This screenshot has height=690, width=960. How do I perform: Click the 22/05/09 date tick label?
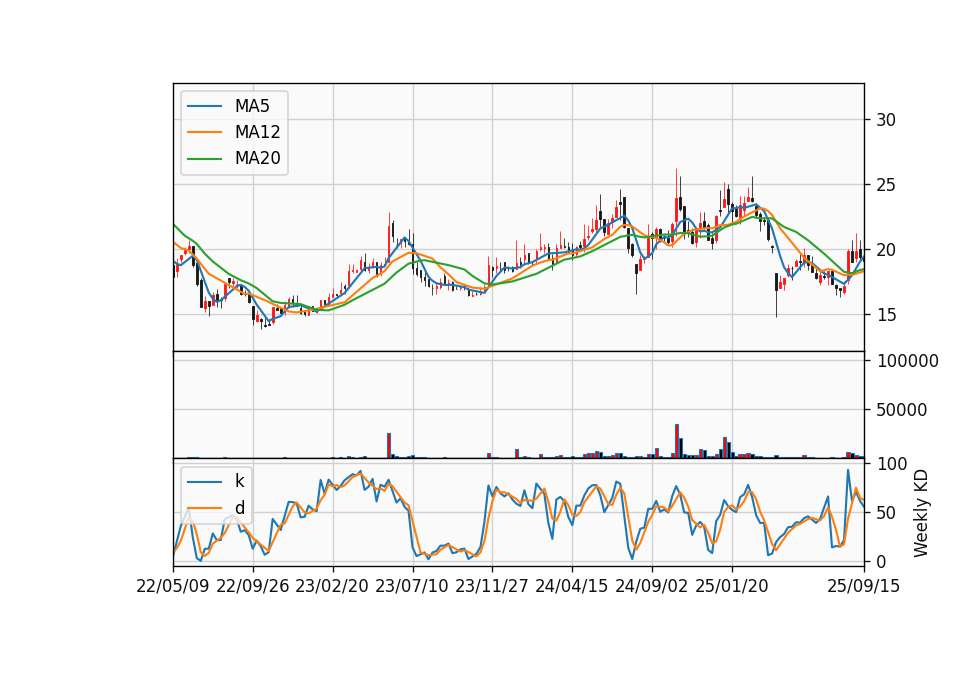(x=173, y=586)
